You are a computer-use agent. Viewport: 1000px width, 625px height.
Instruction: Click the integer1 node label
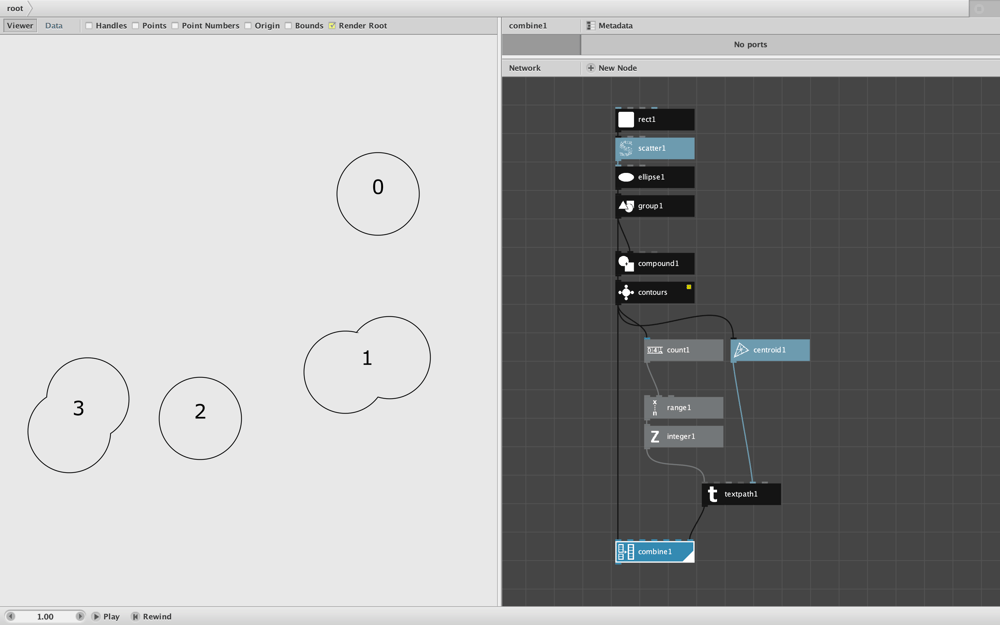pyautogui.click(x=680, y=437)
